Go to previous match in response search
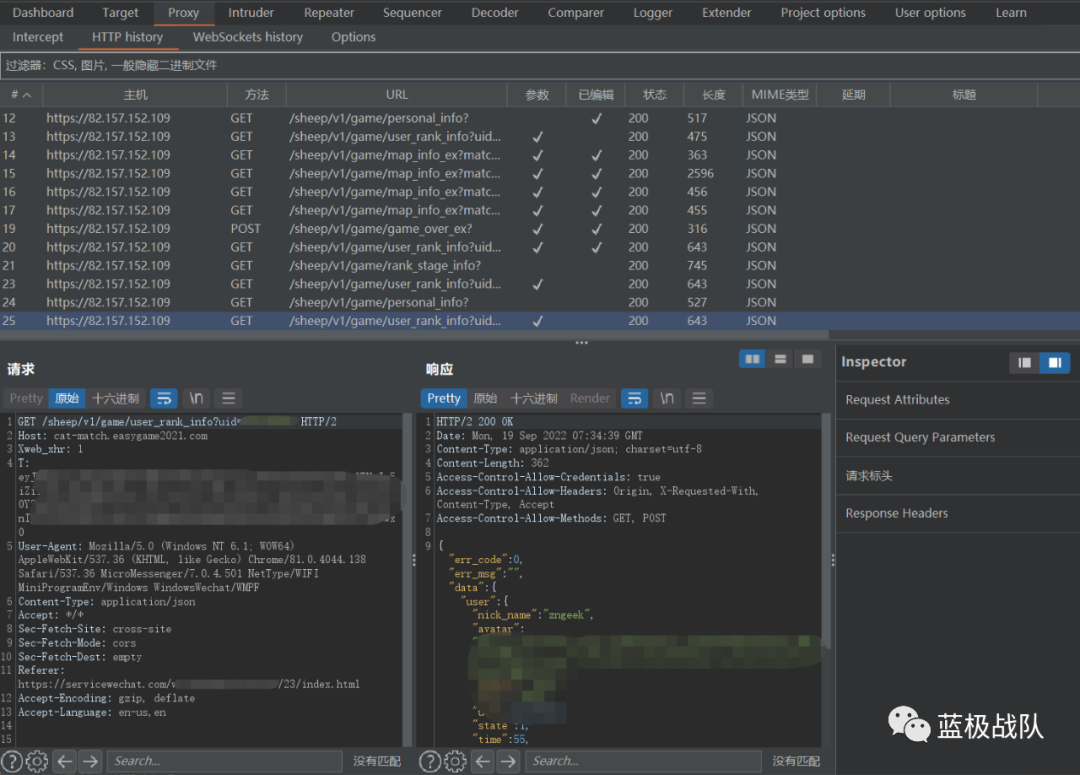This screenshot has height=775, width=1080. [484, 761]
